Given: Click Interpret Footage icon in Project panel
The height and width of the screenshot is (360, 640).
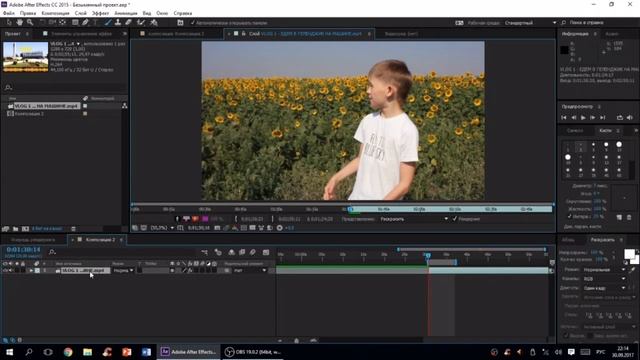Looking at the screenshot, I should pyautogui.click(x=5, y=229).
